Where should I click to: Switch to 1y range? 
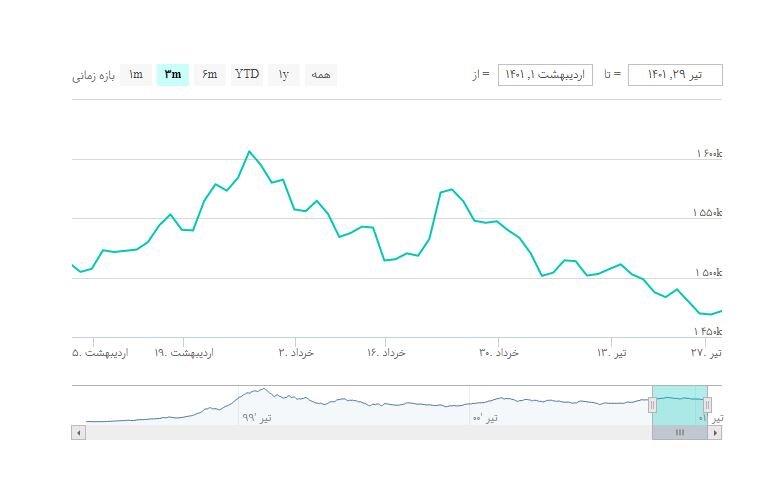(283, 75)
